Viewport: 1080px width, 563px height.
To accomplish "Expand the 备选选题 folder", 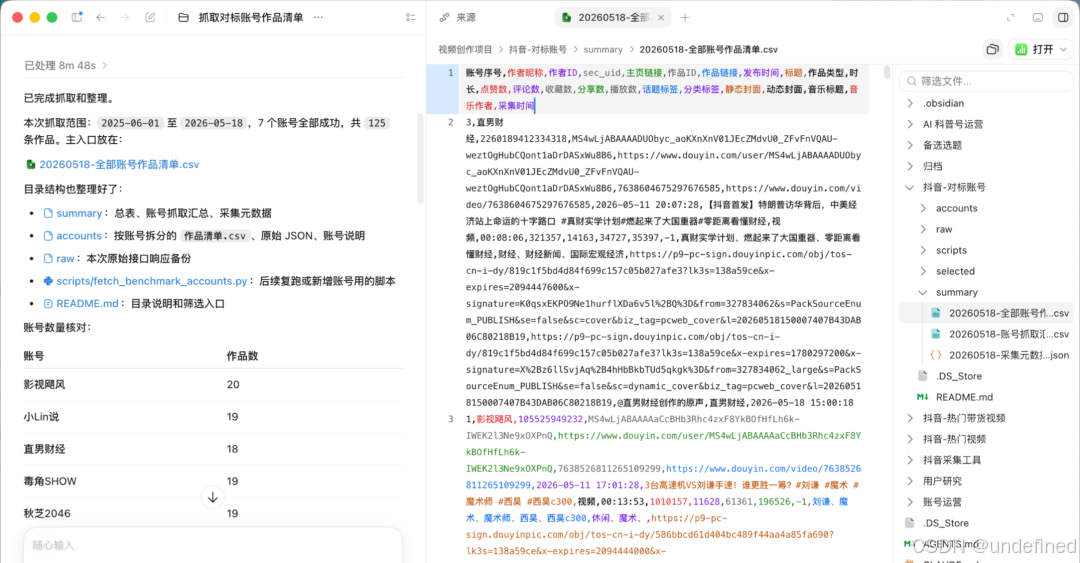I will point(910,145).
